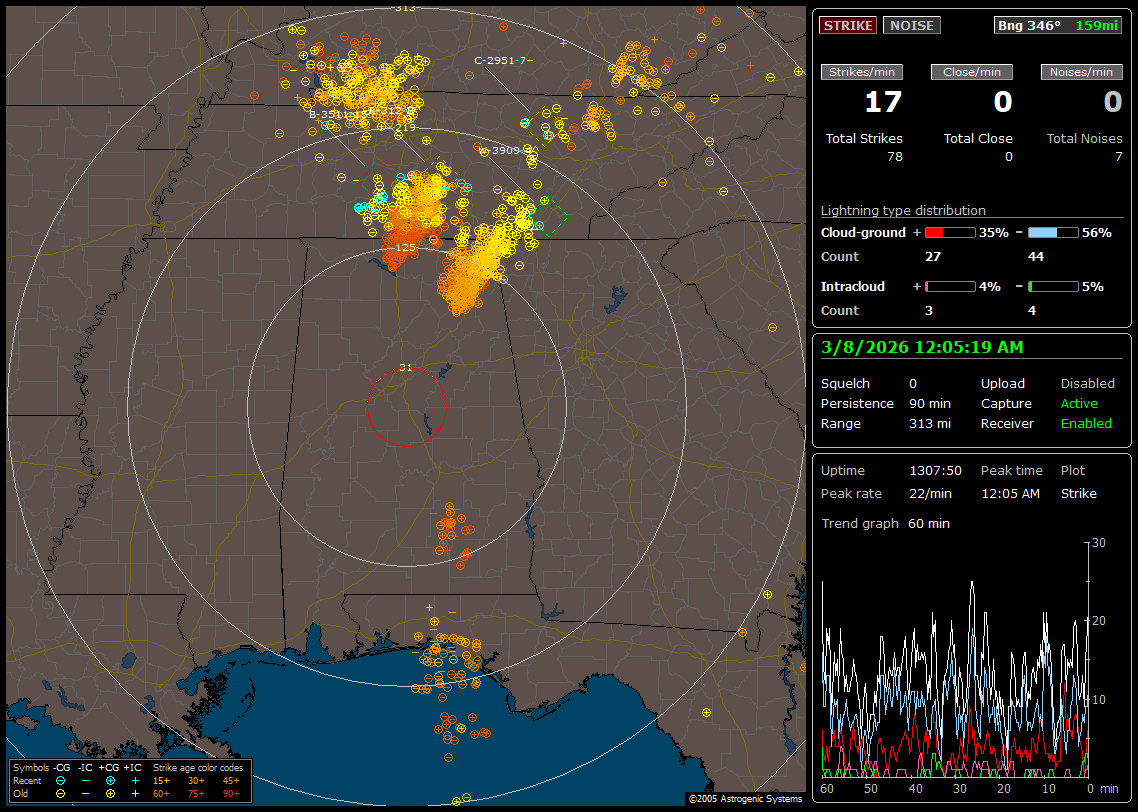Click inside the red dashed 31-mile circle
This screenshot has width=1138, height=812.
406,407
